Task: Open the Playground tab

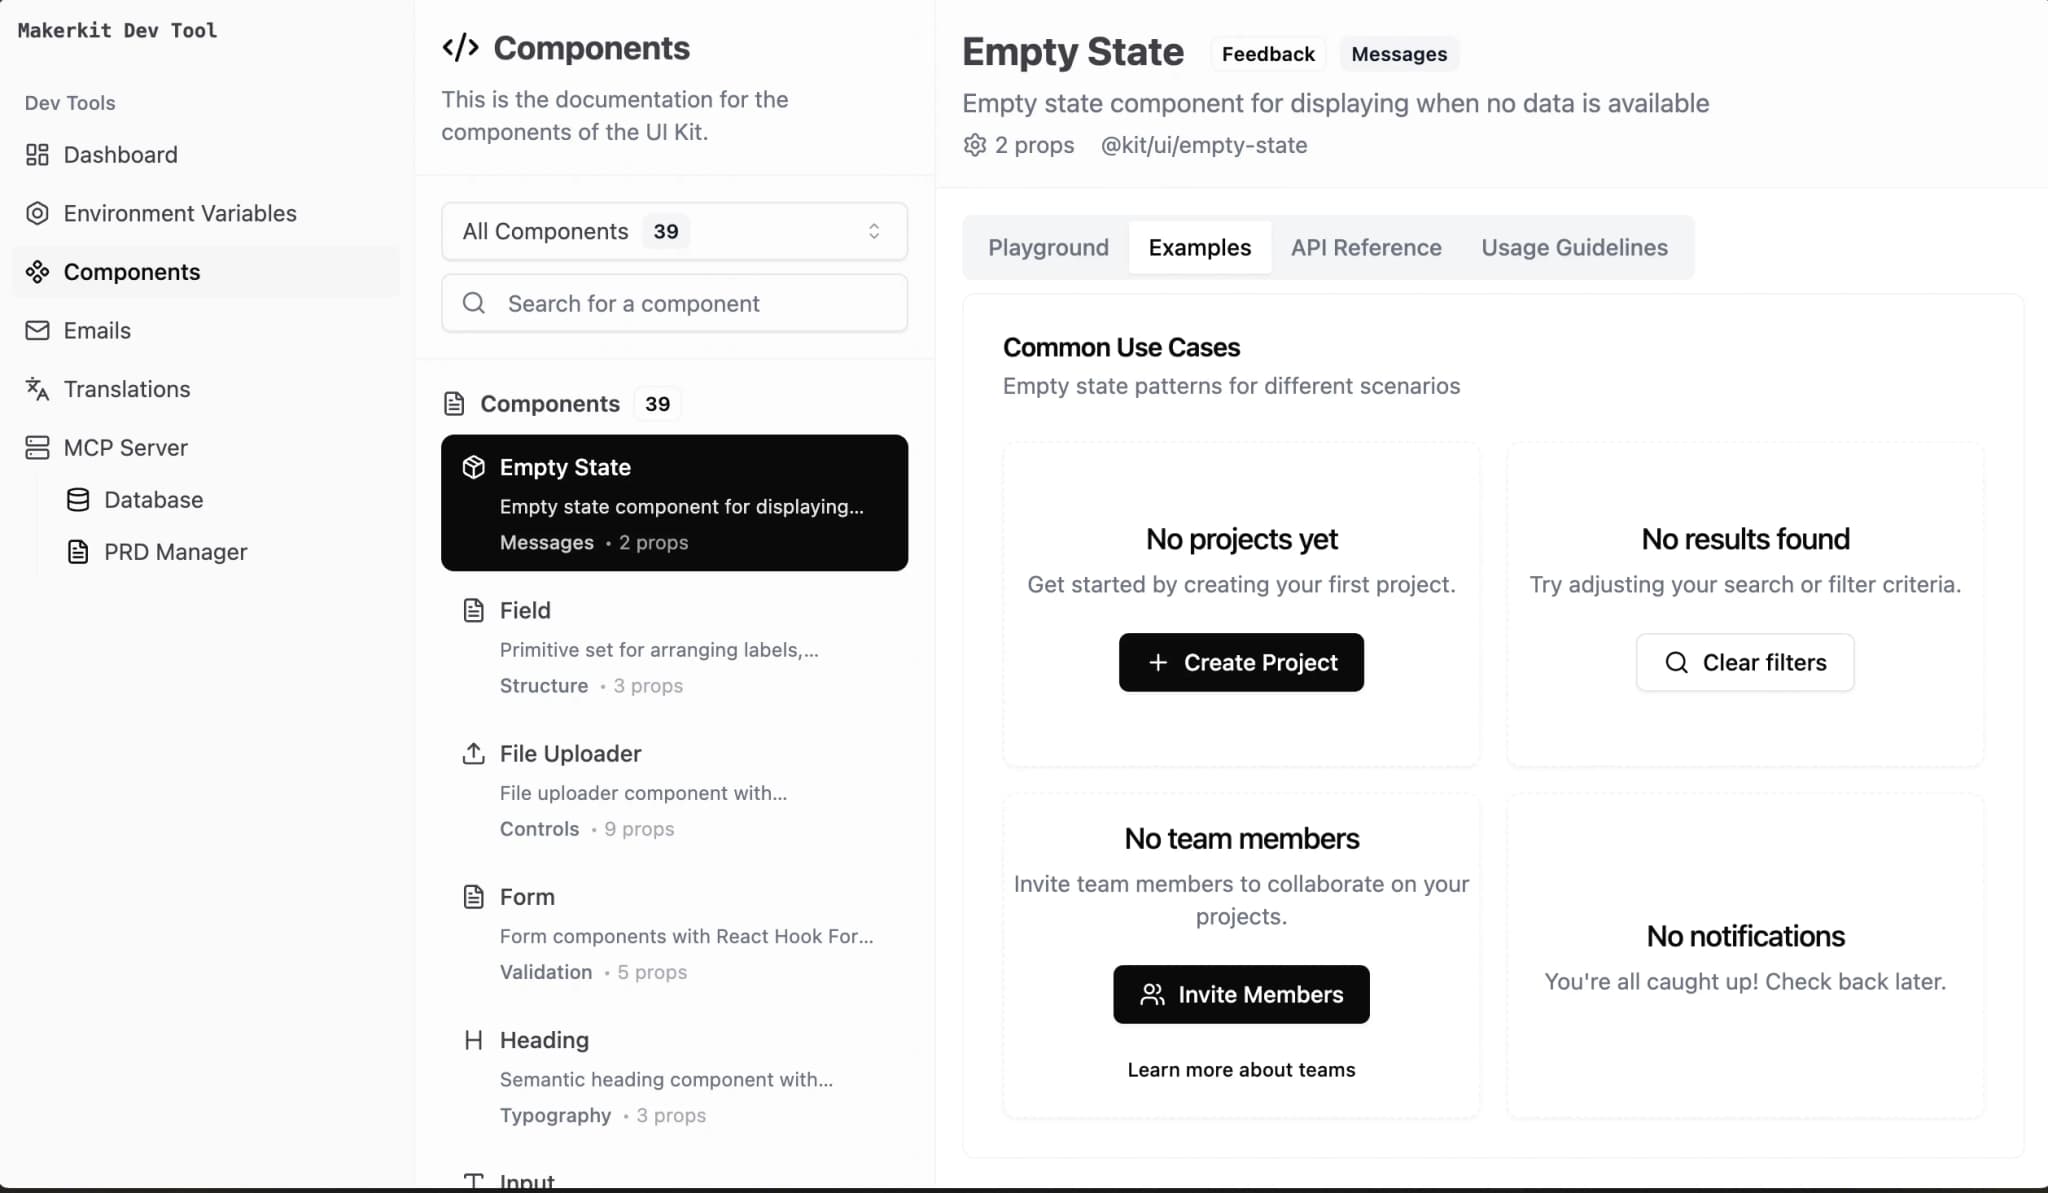Action: point(1047,247)
